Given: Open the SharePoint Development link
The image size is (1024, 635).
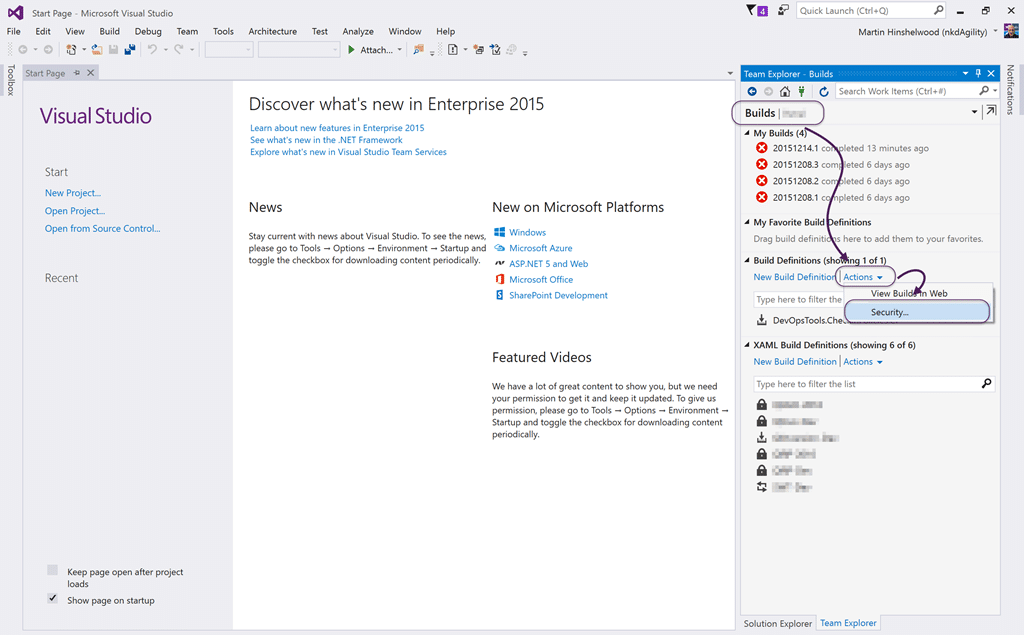Looking at the screenshot, I should (558, 295).
